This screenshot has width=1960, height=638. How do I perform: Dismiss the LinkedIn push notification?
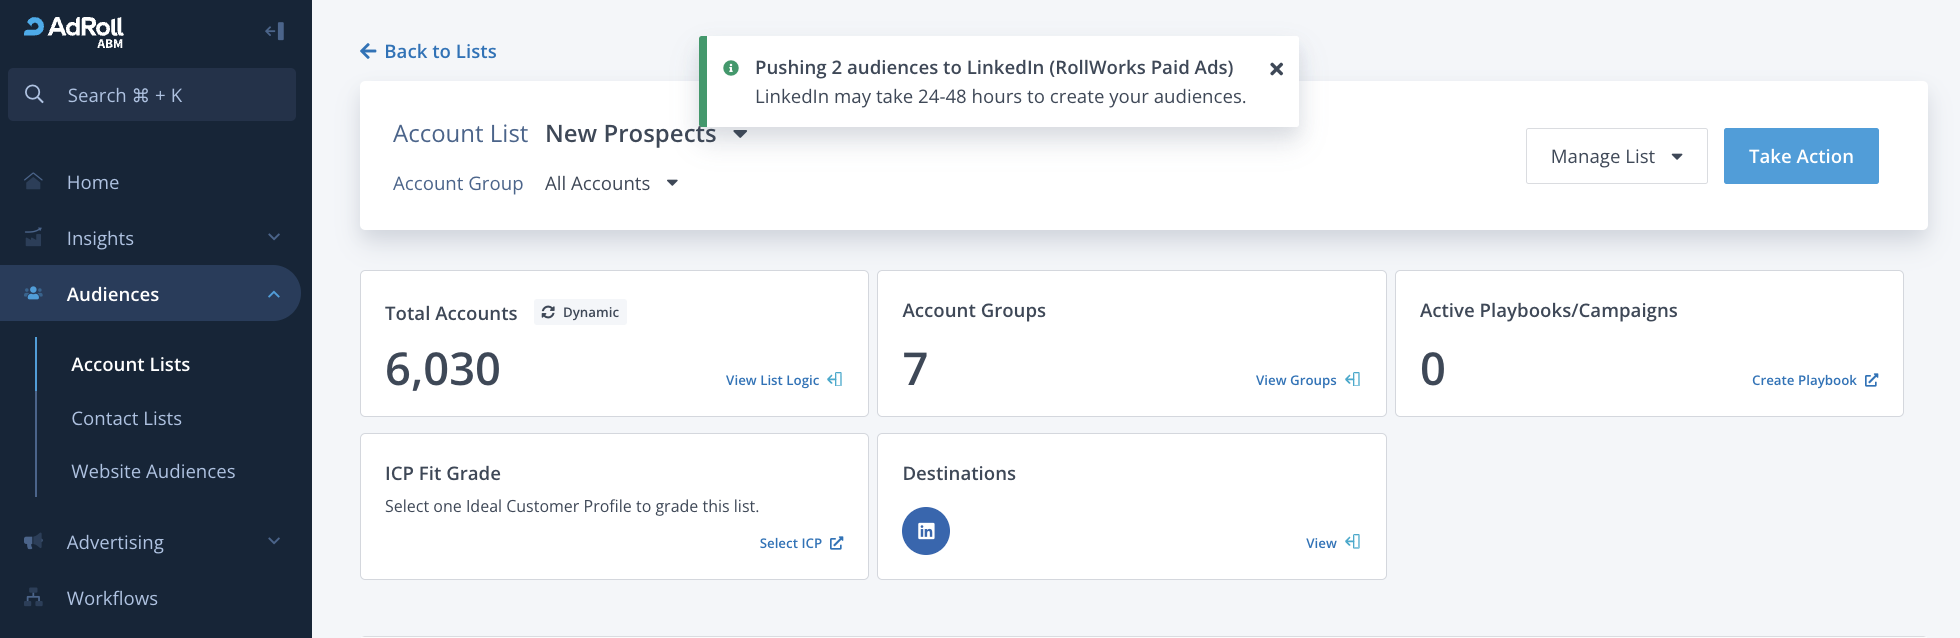pyautogui.click(x=1276, y=69)
